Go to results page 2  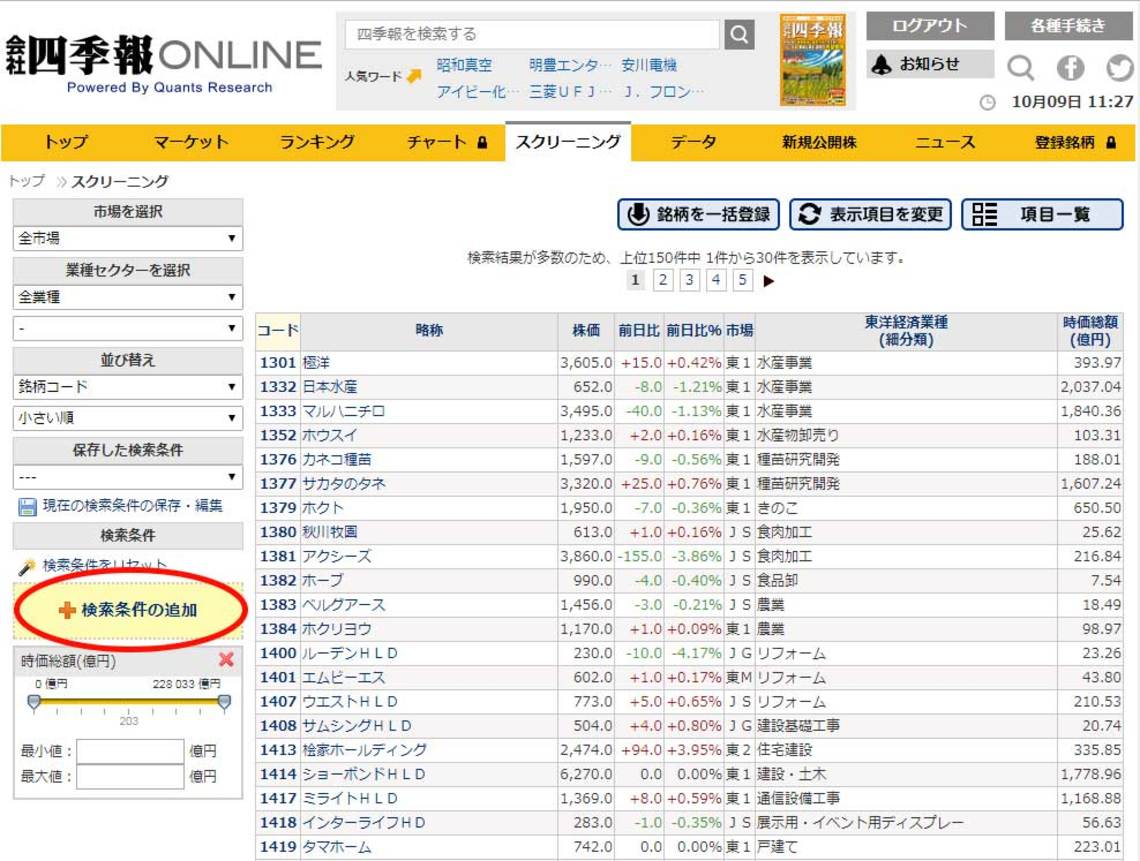point(662,280)
